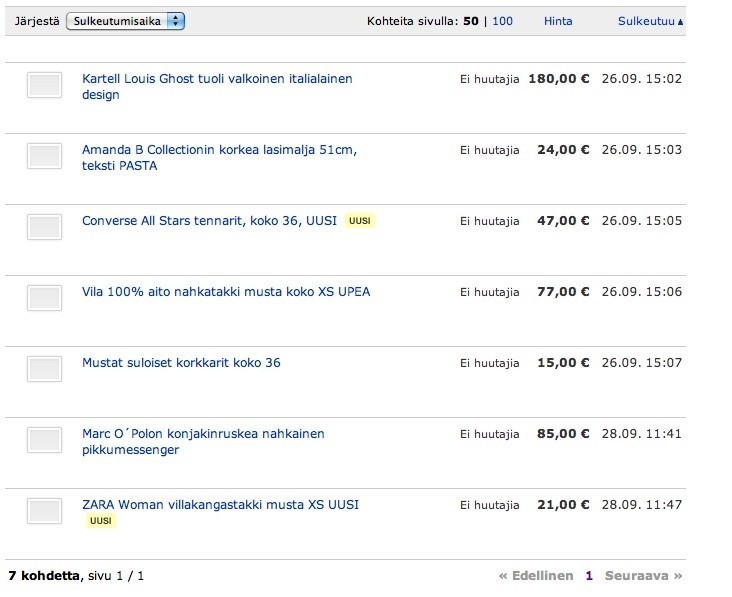Open Vila 100% aito nahkatakki listing
732x597 pixels.
(226, 292)
